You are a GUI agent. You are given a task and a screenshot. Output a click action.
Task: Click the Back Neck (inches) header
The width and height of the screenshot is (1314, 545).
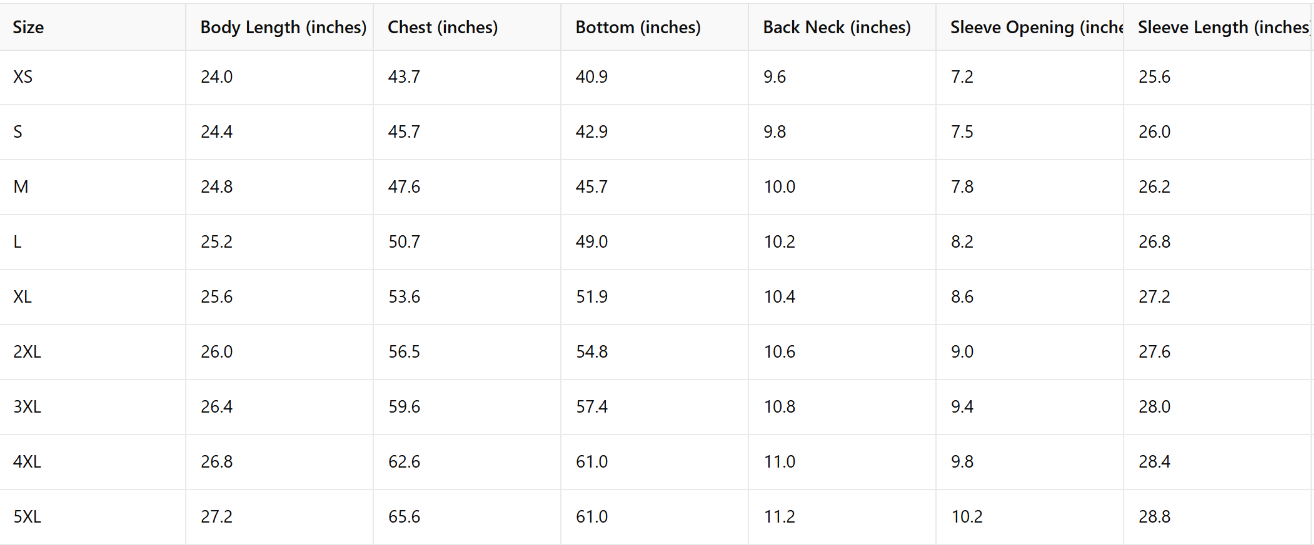(837, 27)
